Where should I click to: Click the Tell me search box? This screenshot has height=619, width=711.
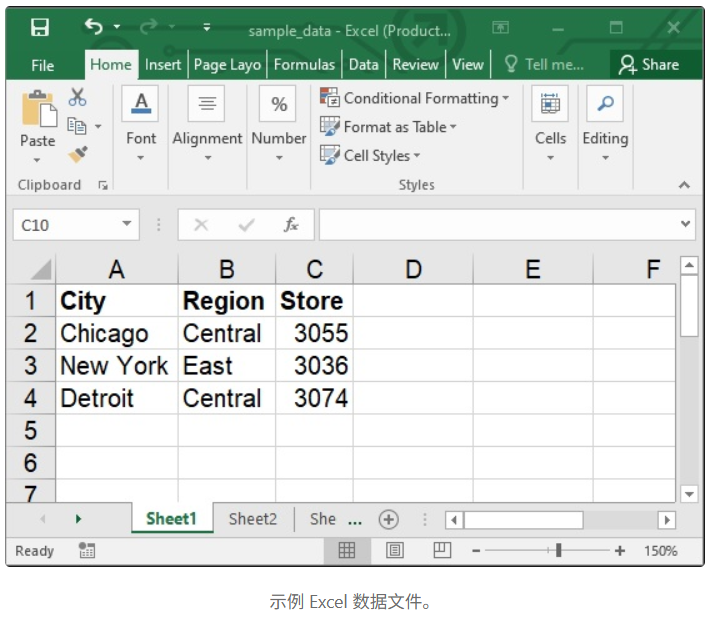[544, 64]
